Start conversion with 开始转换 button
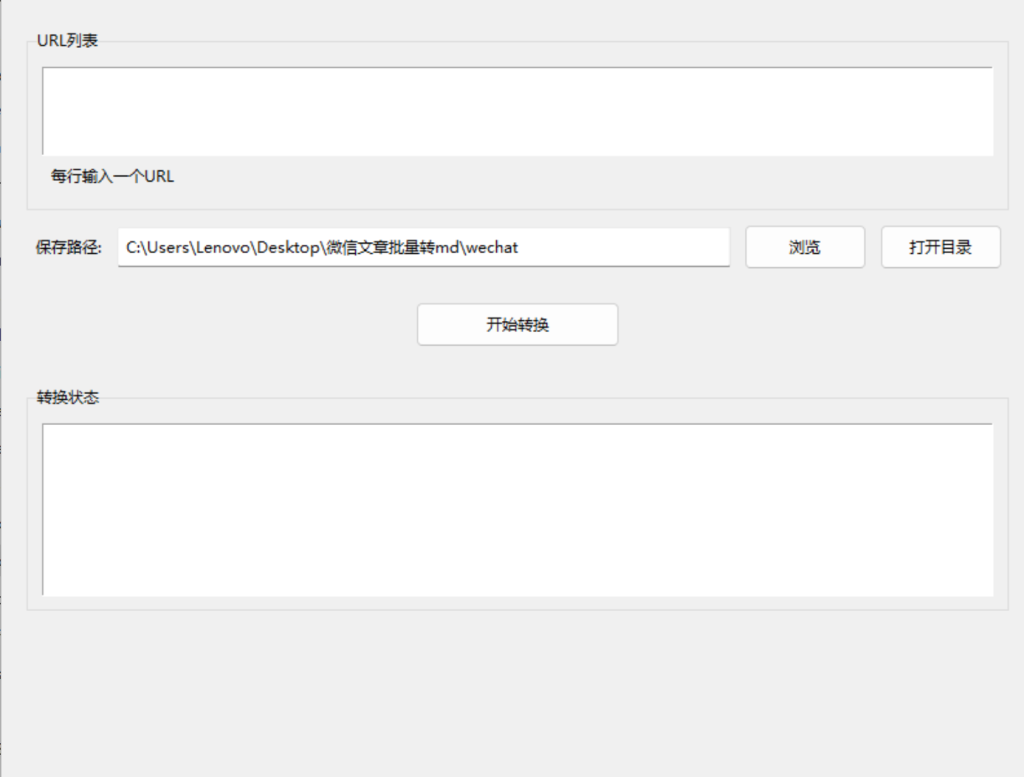Viewport: 1024px width, 777px height. pyautogui.click(x=517, y=325)
